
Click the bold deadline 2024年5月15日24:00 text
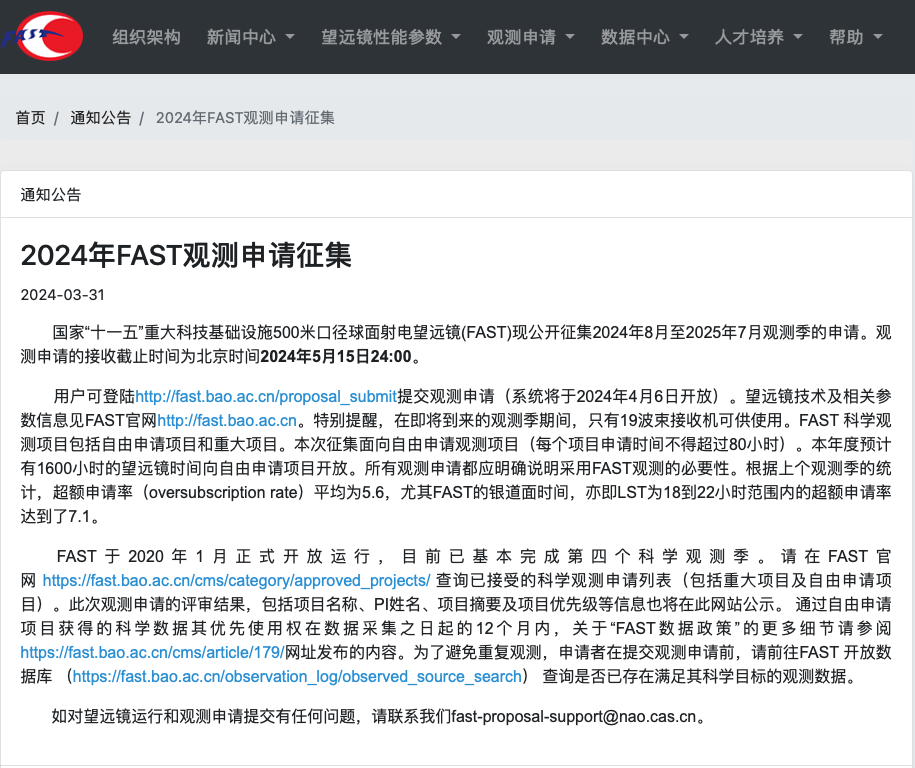[x=336, y=356]
